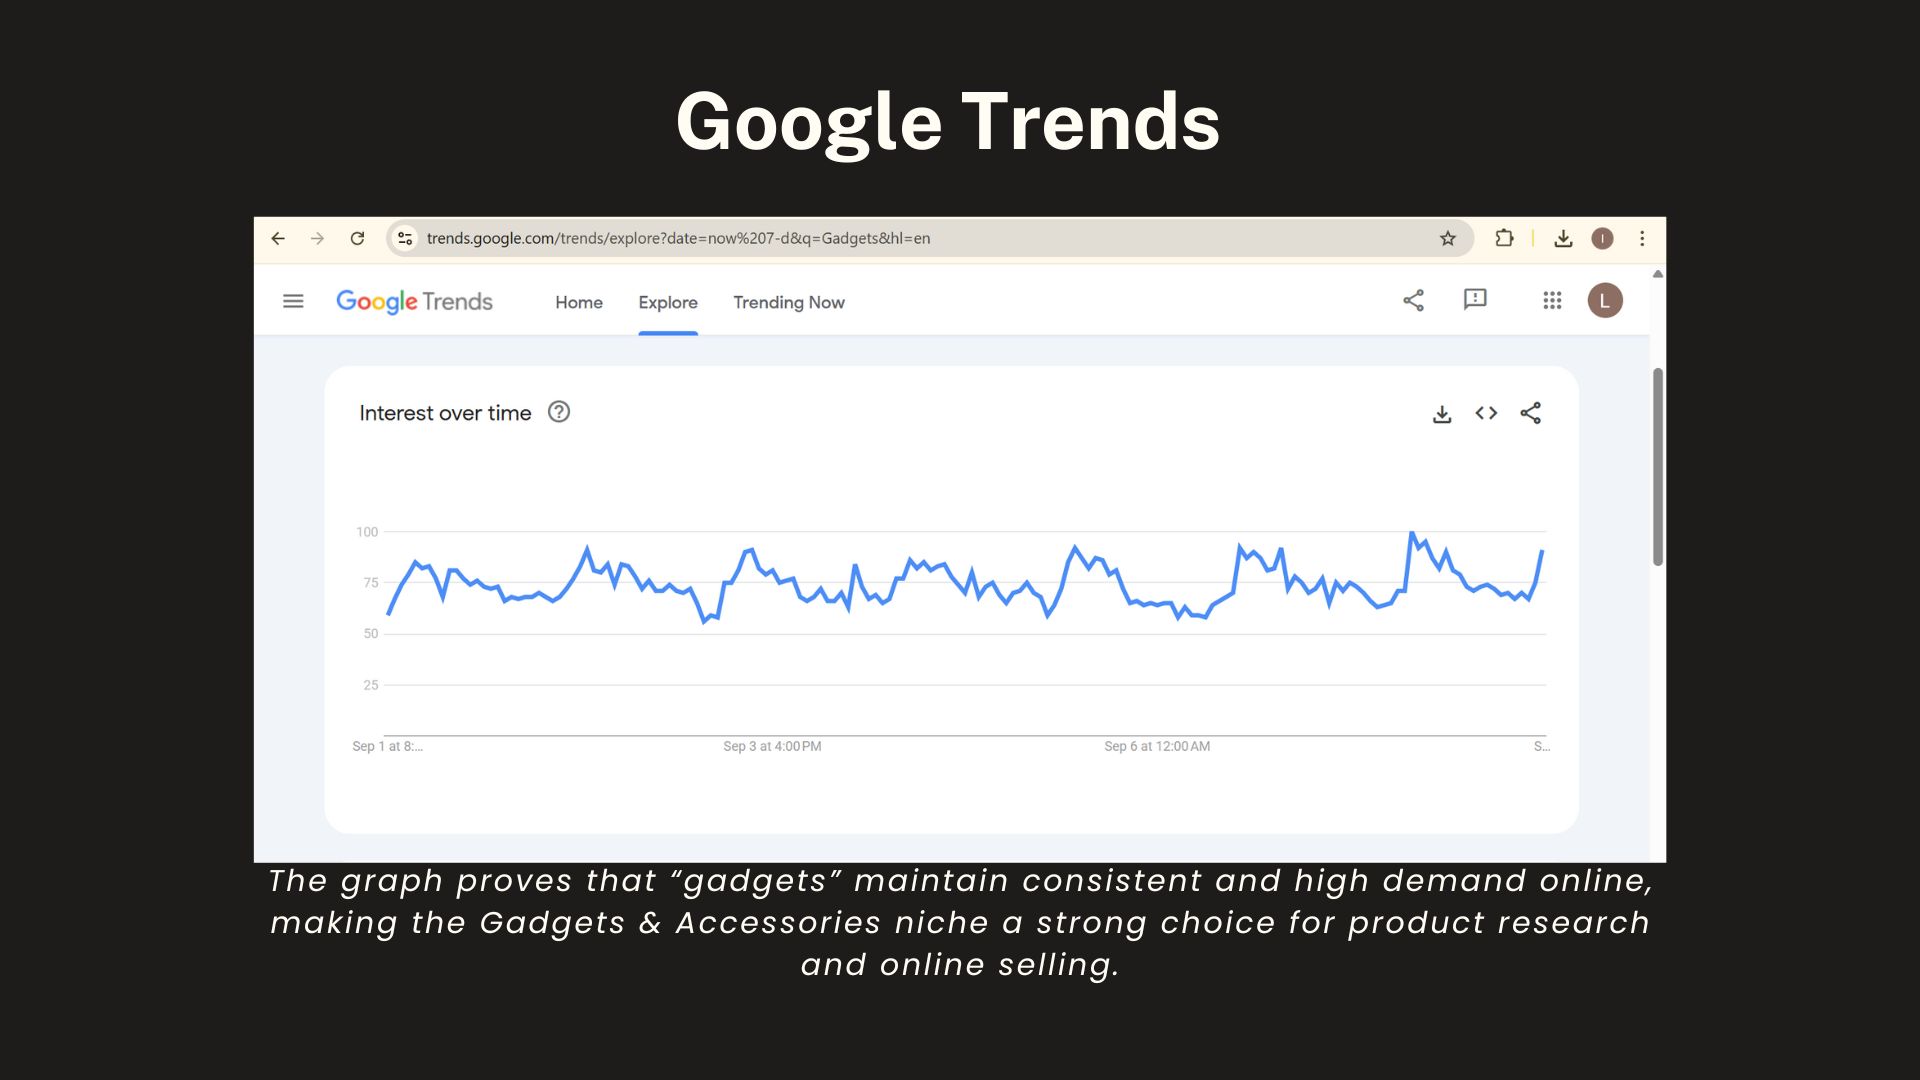Image resolution: width=1920 pixels, height=1080 pixels.
Task: Open the browser extensions puzzle icon
Action: pyautogui.click(x=1504, y=238)
